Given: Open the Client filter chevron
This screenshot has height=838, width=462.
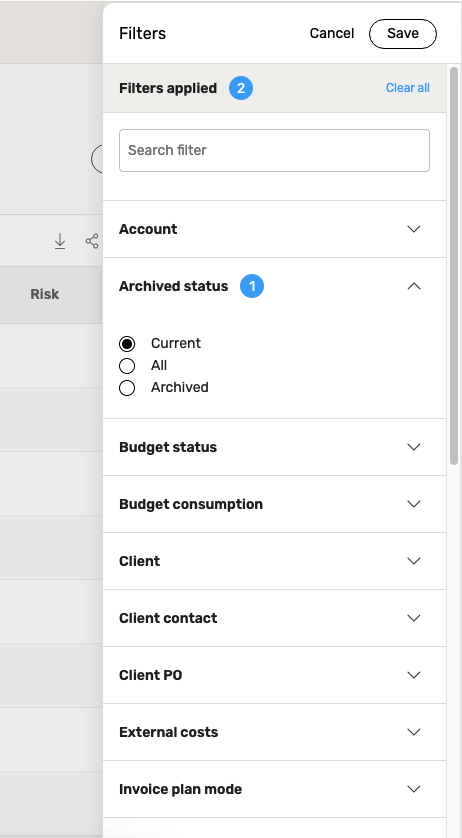Looking at the screenshot, I should (x=414, y=561).
